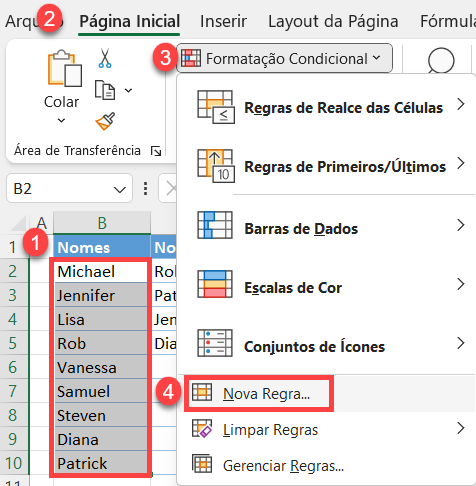
Task: Click the Escalas de Cor icon
Action: coord(215,284)
